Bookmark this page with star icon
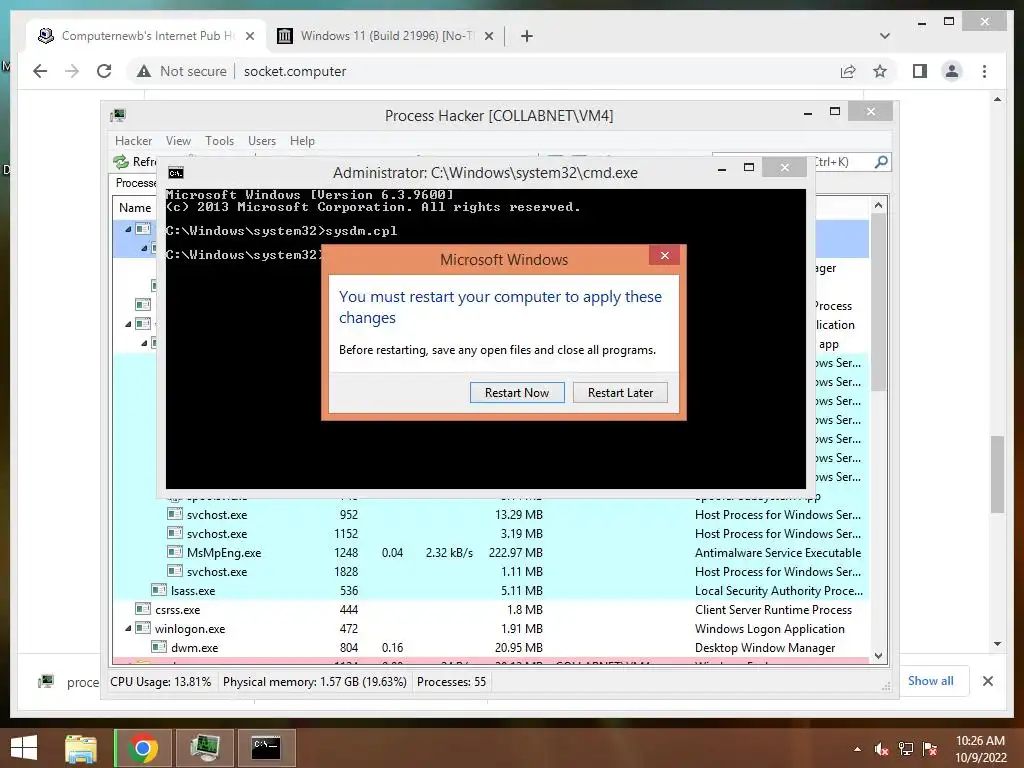This screenshot has height=768, width=1024. 880,71
